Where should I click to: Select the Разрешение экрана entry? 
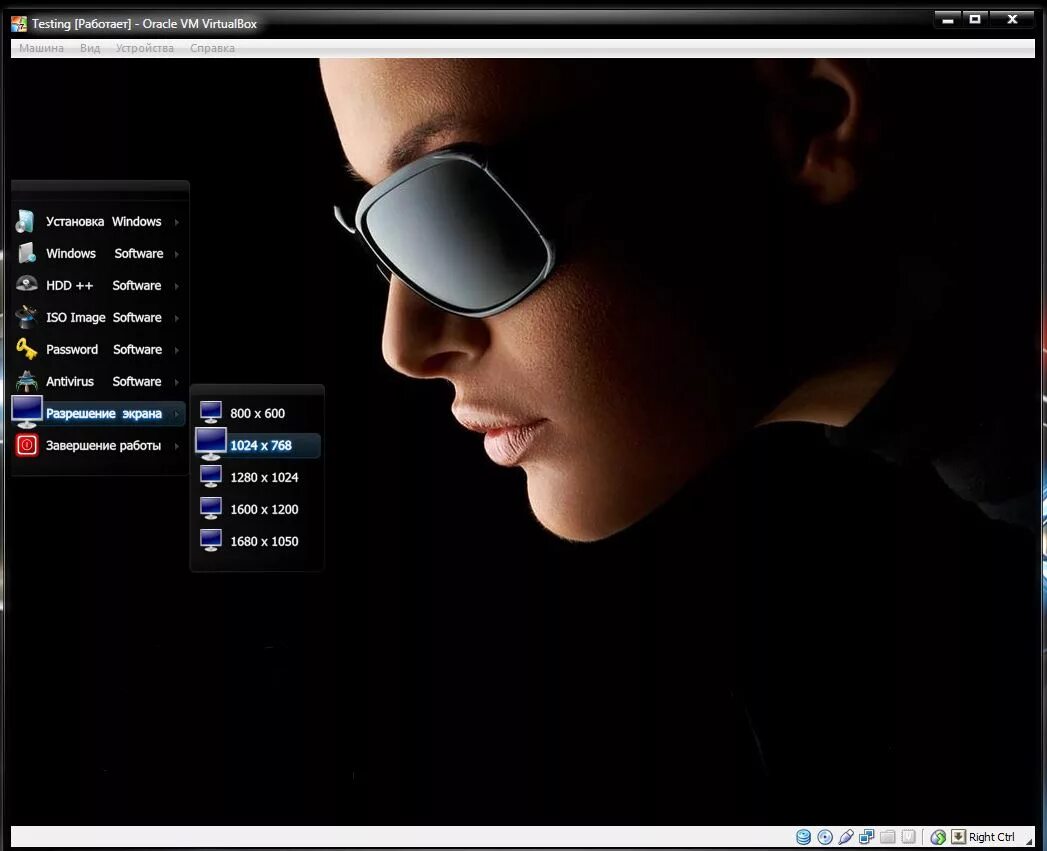(99, 413)
